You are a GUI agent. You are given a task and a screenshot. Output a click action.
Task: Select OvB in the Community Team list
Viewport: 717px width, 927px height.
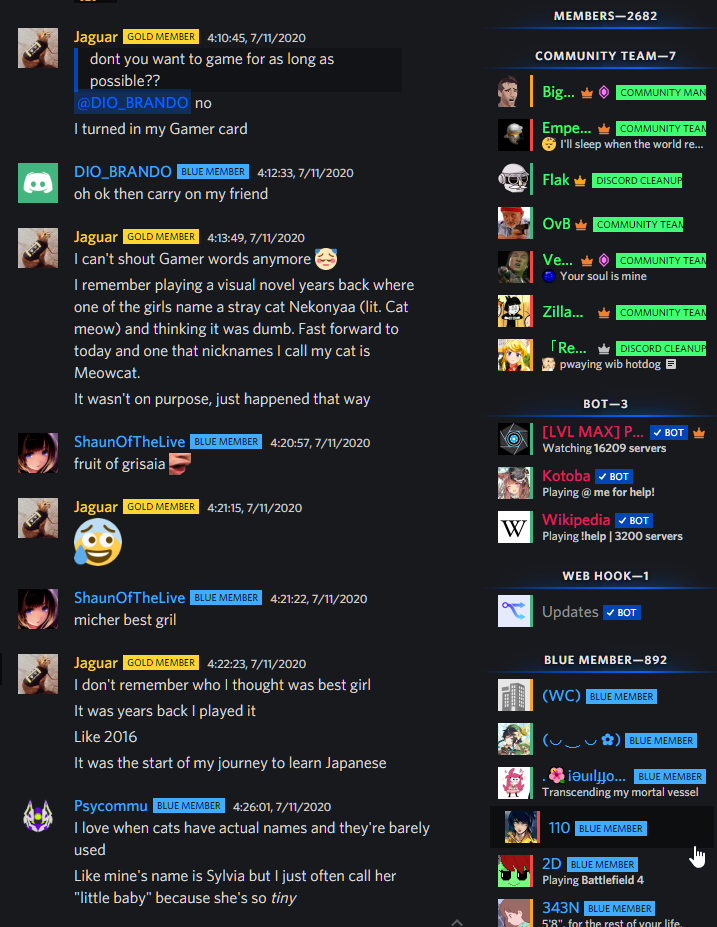(x=601, y=224)
